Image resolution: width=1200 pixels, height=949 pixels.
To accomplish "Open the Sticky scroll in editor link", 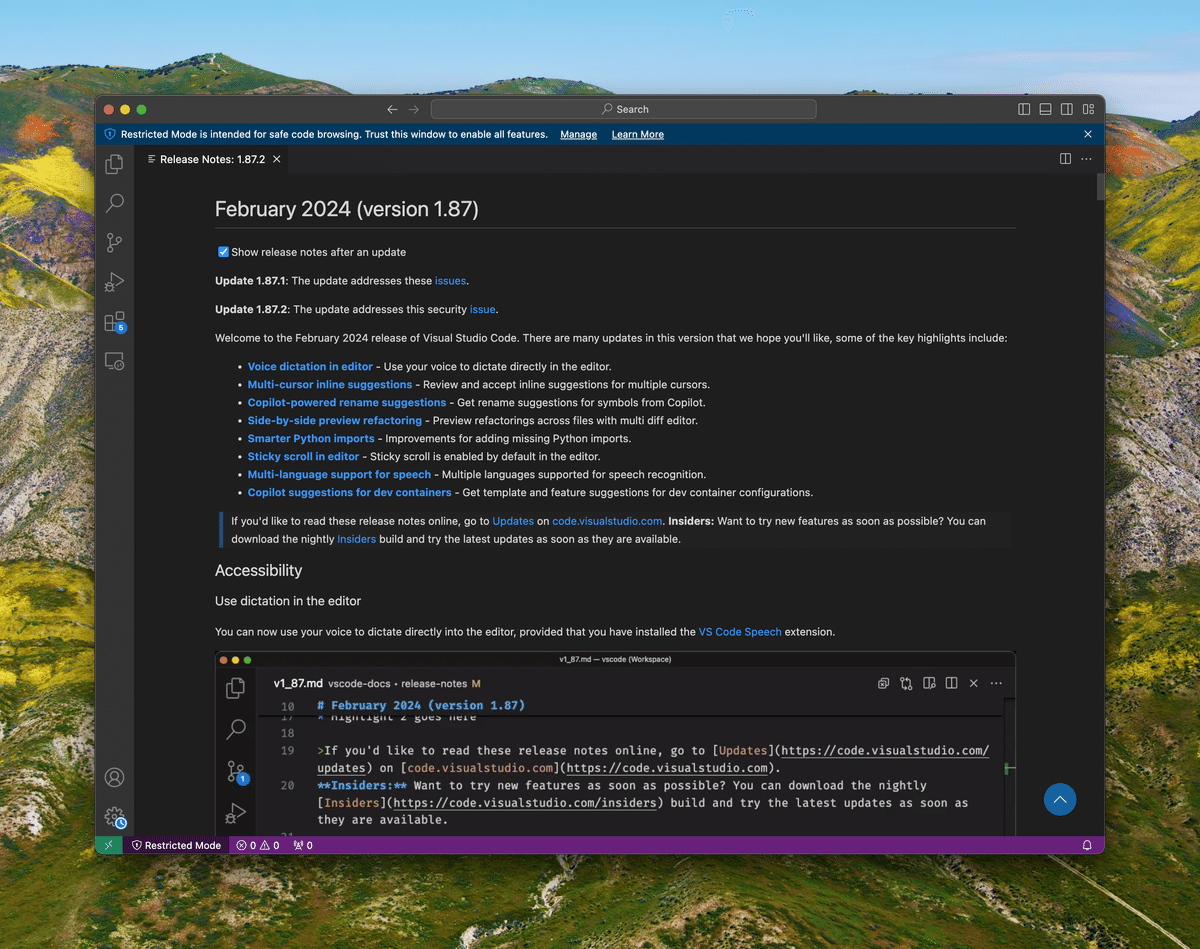I will pyautogui.click(x=303, y=457).
